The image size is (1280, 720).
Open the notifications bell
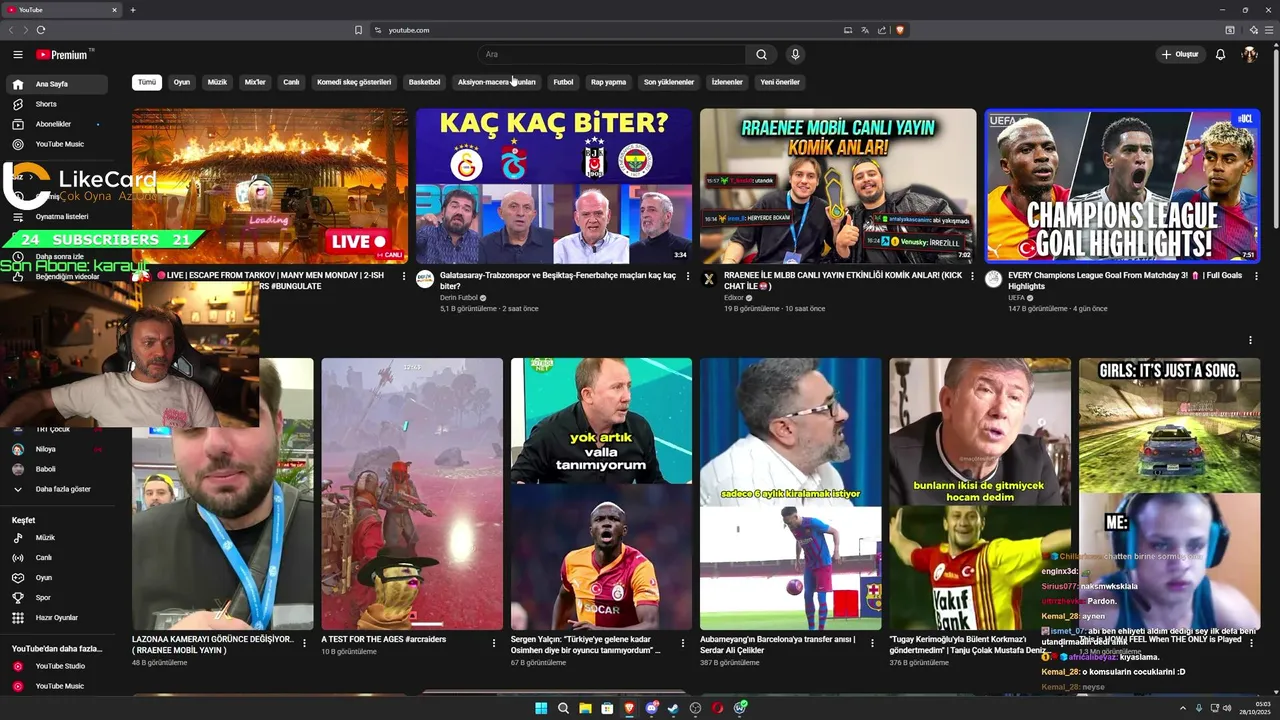tap(1220, 55)
